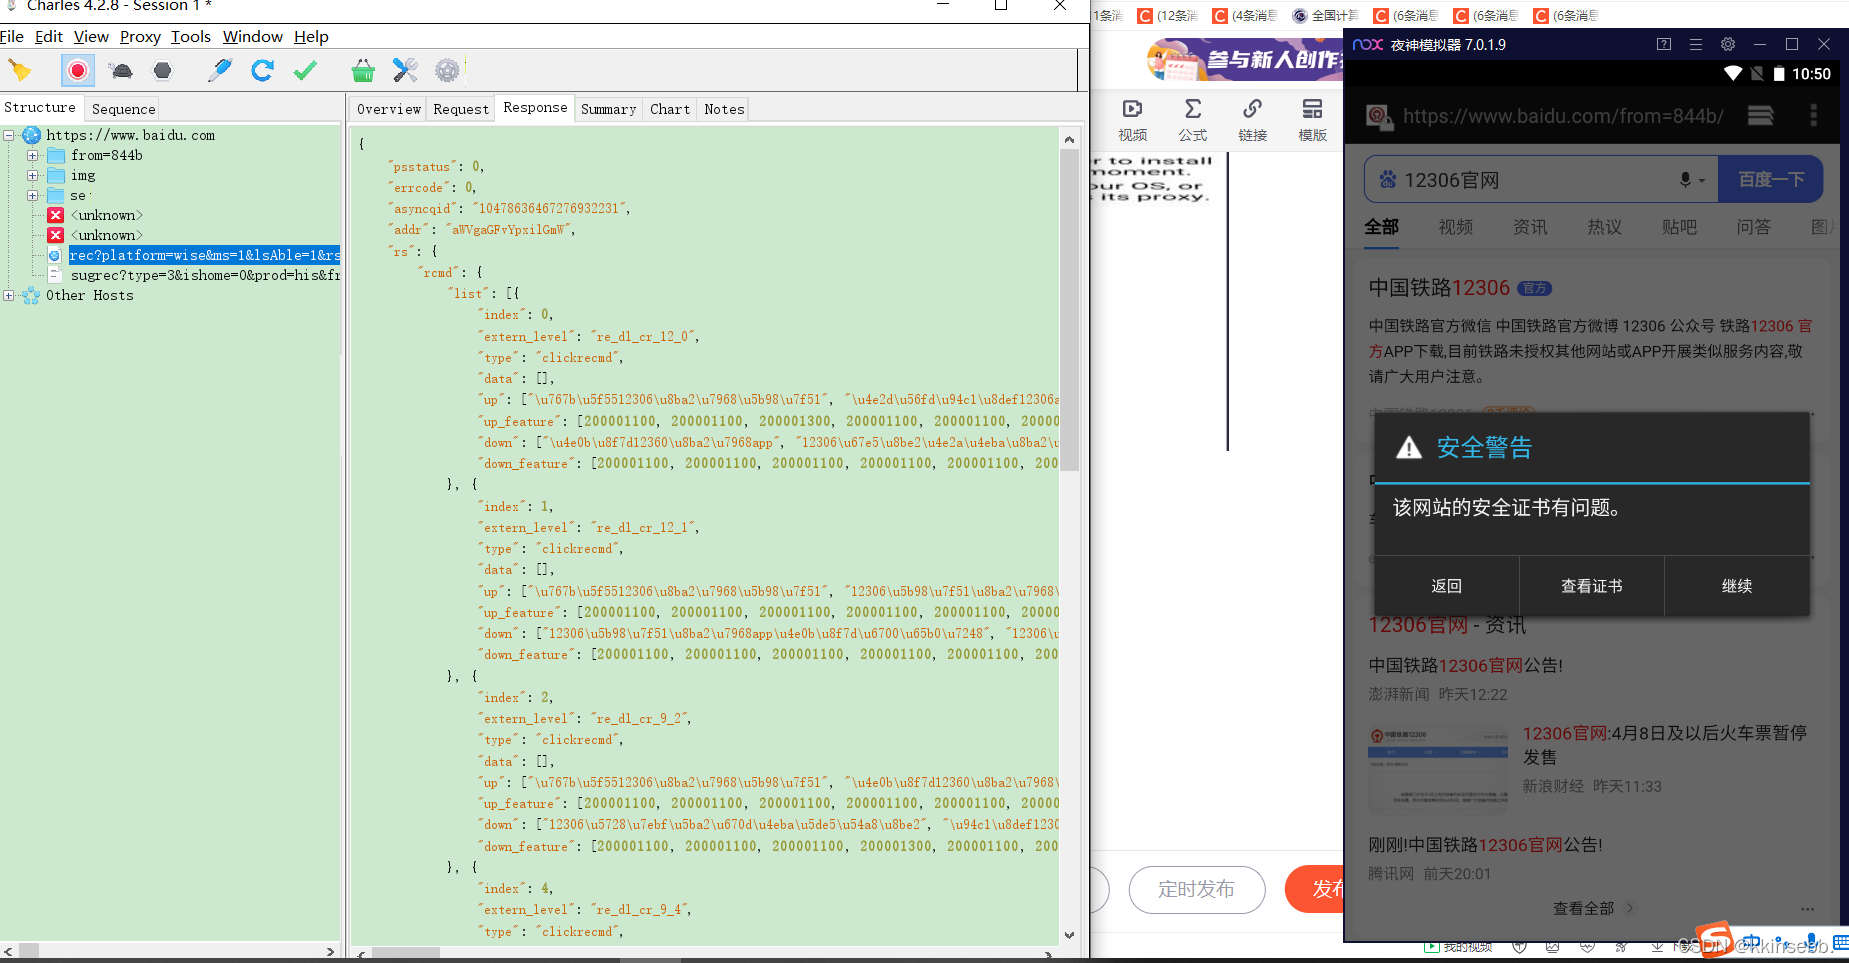This screenshot has width=1849, height=963.
Task: Click 继续 in the security warning dialog
Action: 1737,586
